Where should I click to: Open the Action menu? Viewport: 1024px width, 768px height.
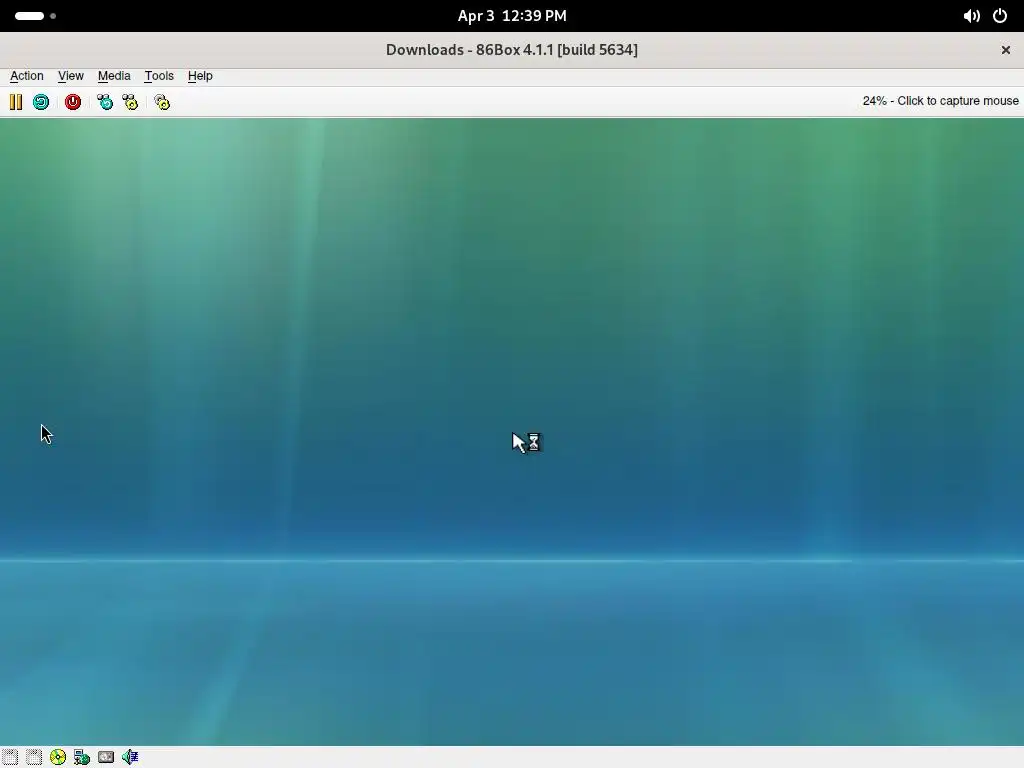point(27,76)
